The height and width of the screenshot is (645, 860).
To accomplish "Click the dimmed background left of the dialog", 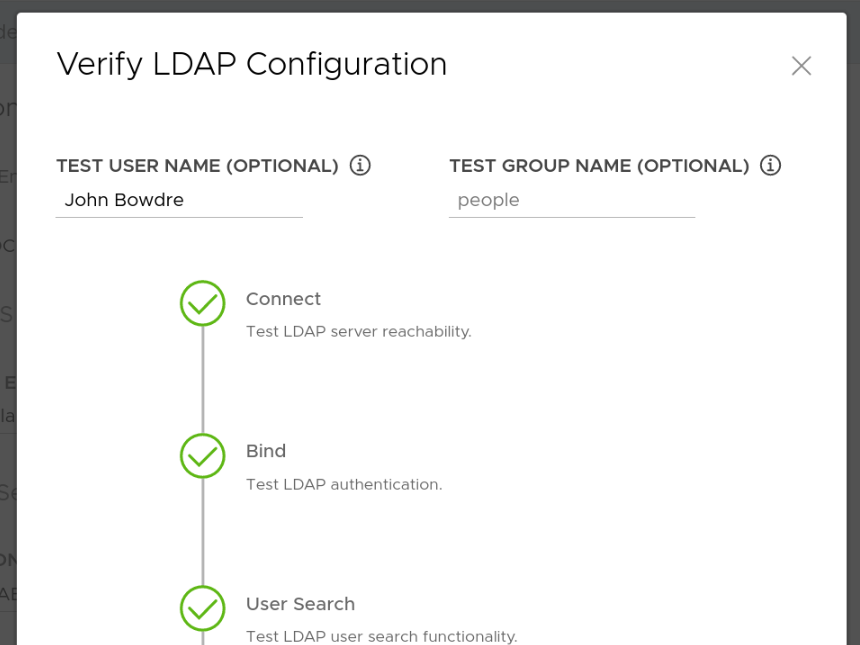I will [7, 300].
